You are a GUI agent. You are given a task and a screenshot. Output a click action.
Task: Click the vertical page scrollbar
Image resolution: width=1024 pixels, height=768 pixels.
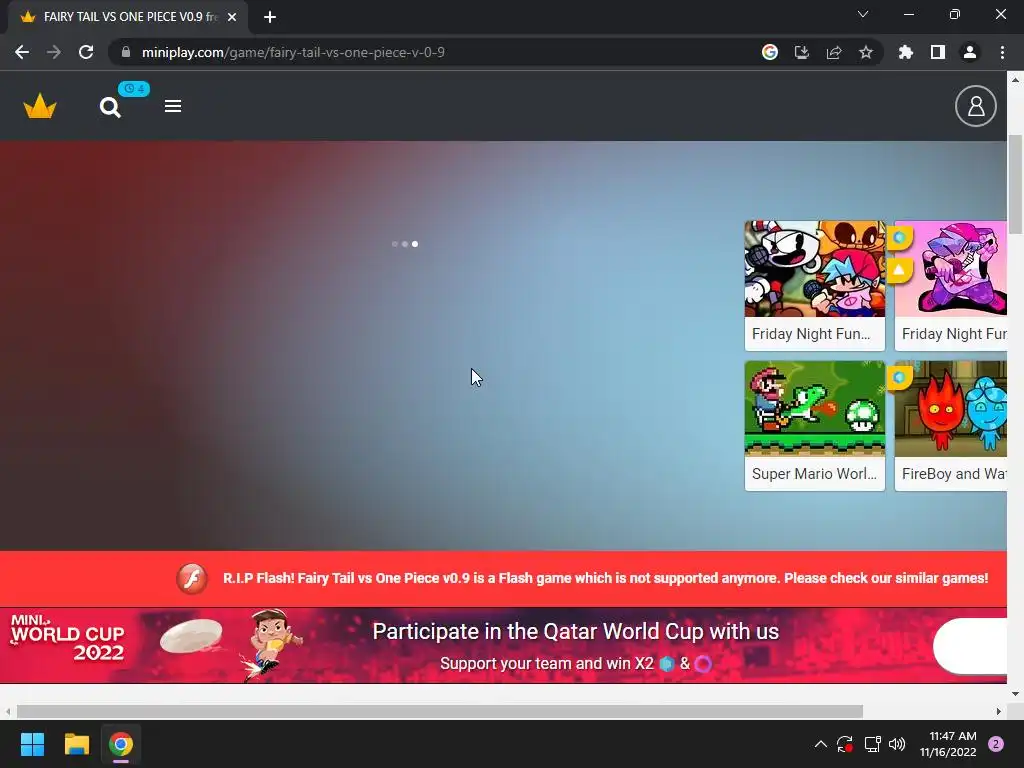[x=1015, y=184]
